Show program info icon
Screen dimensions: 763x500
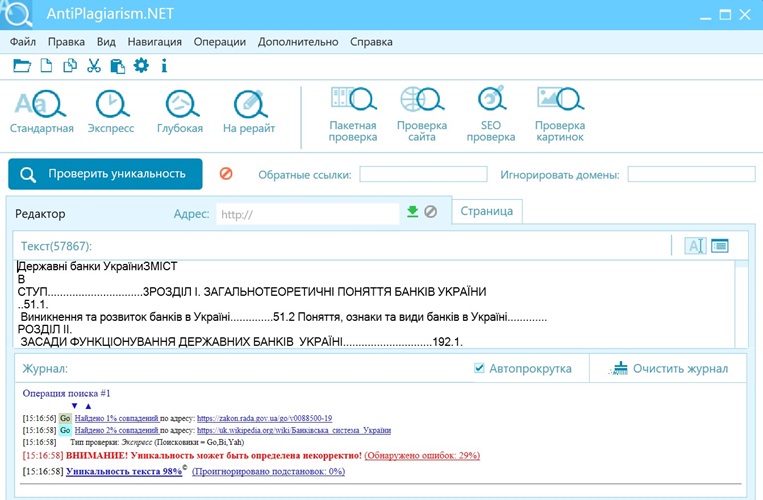click(164, 66)
